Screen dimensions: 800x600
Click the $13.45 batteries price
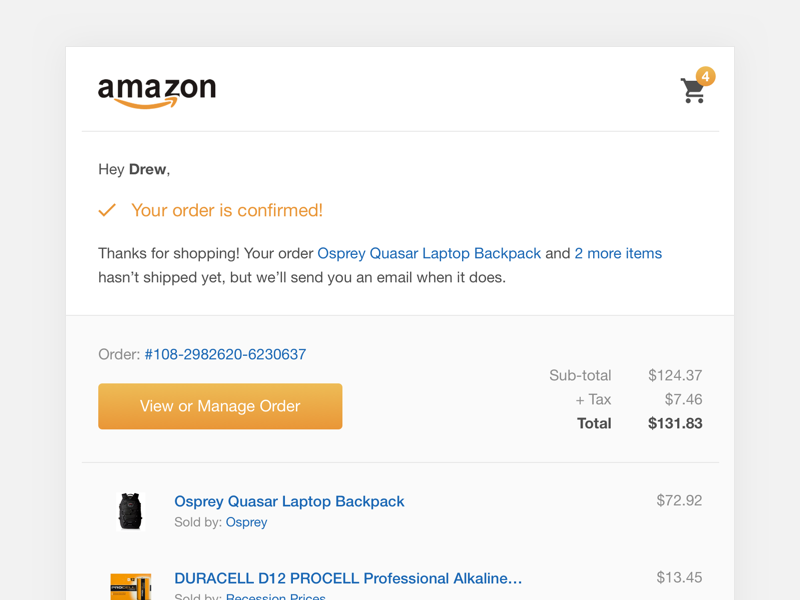[x=679, y=578]
